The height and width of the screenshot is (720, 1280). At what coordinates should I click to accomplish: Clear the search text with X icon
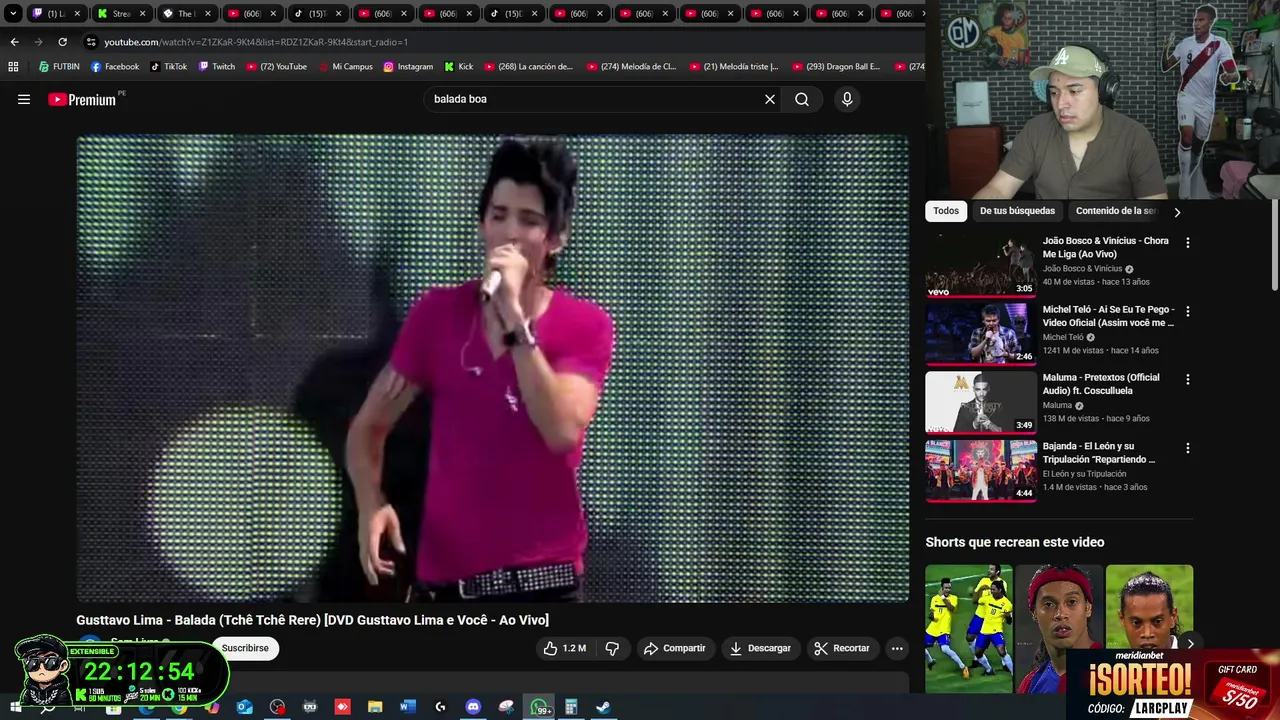770,99
